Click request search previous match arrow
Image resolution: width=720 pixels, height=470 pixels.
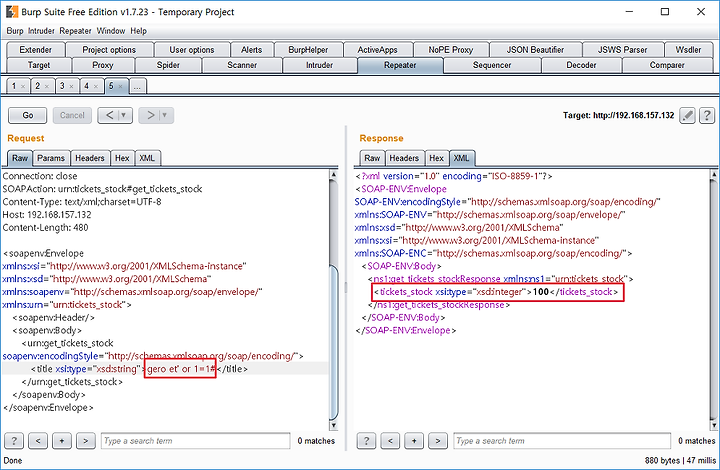click(38, 441)
